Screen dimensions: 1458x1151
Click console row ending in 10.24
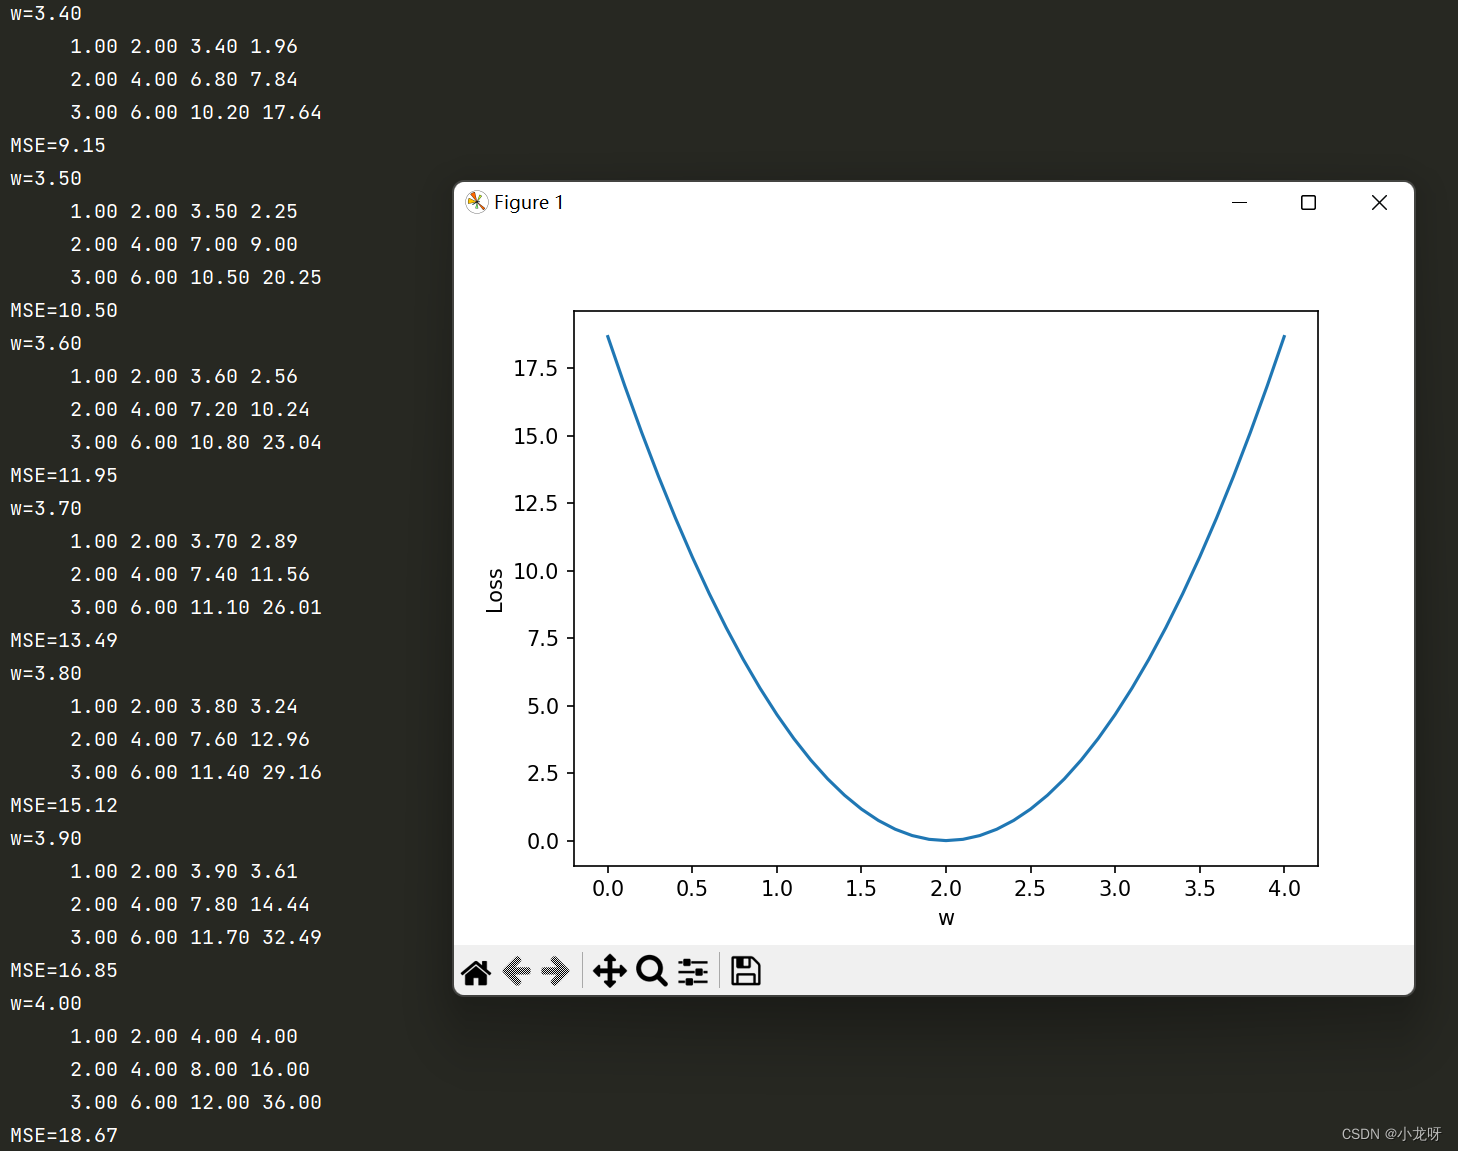(x=190, y=410)
